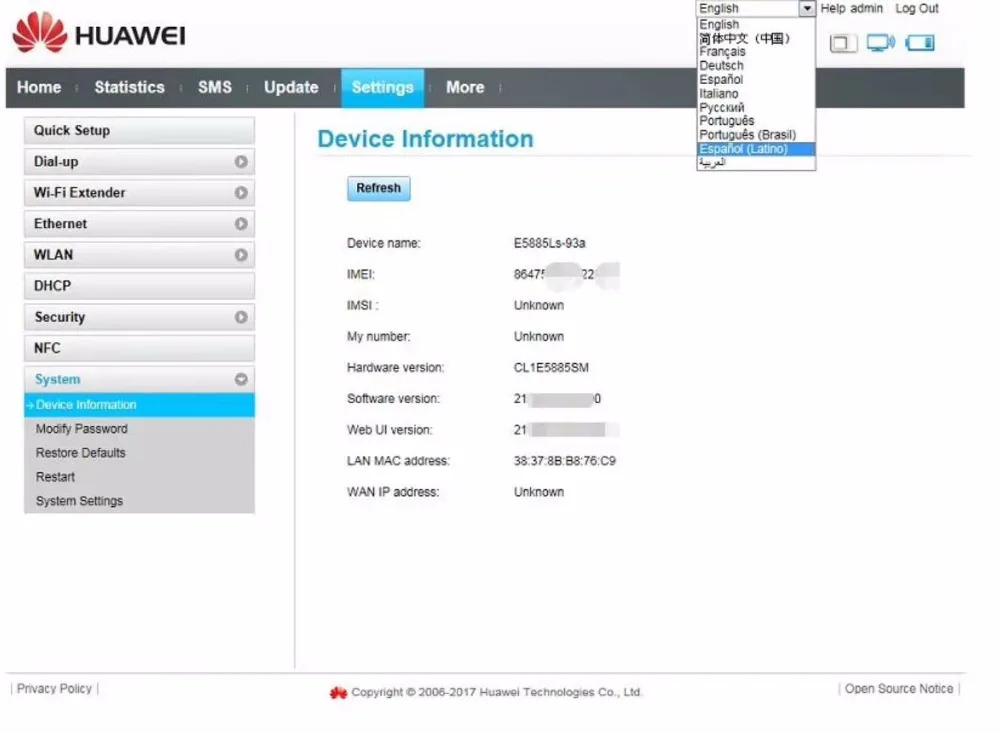Open the NFC settings

[x=139, y=348]
